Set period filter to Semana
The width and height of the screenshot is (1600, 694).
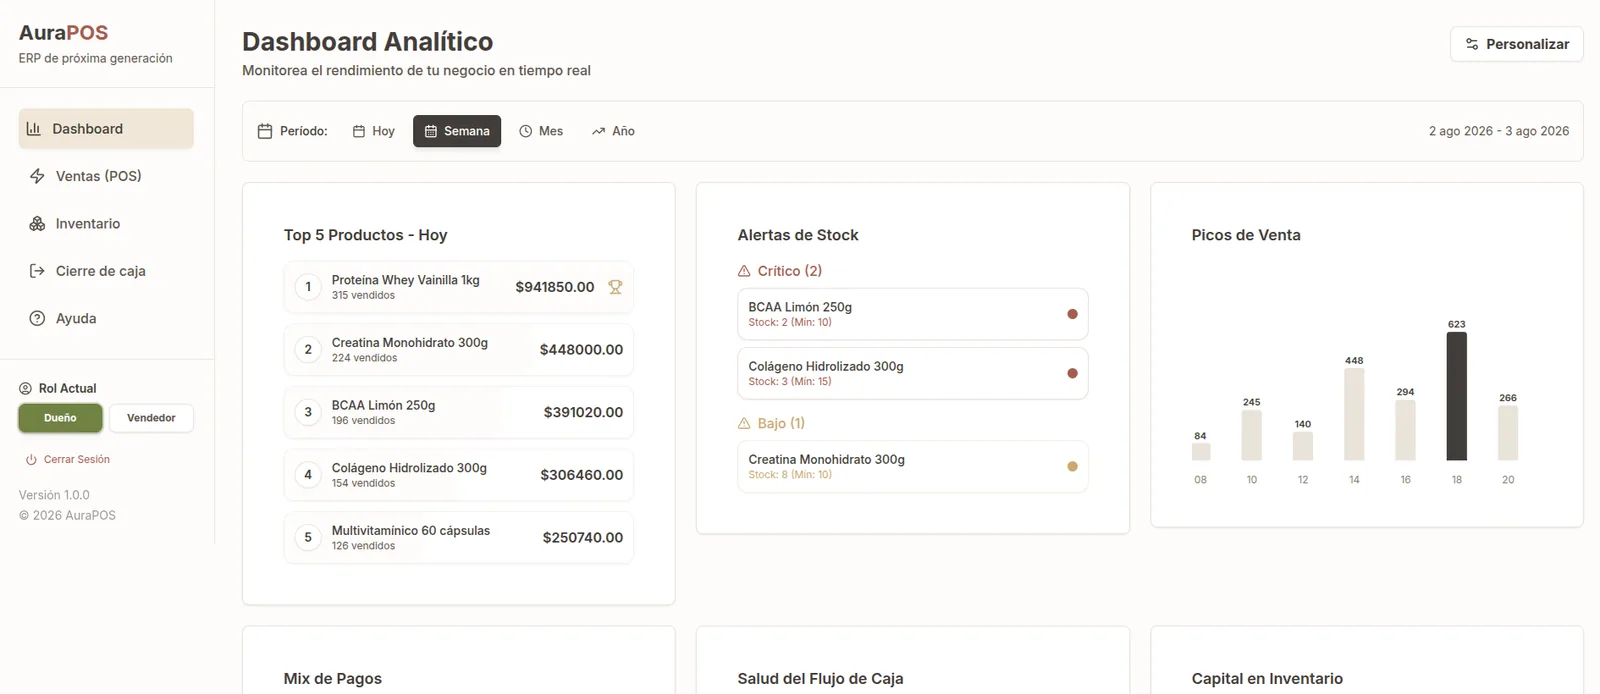click(457, 131)
